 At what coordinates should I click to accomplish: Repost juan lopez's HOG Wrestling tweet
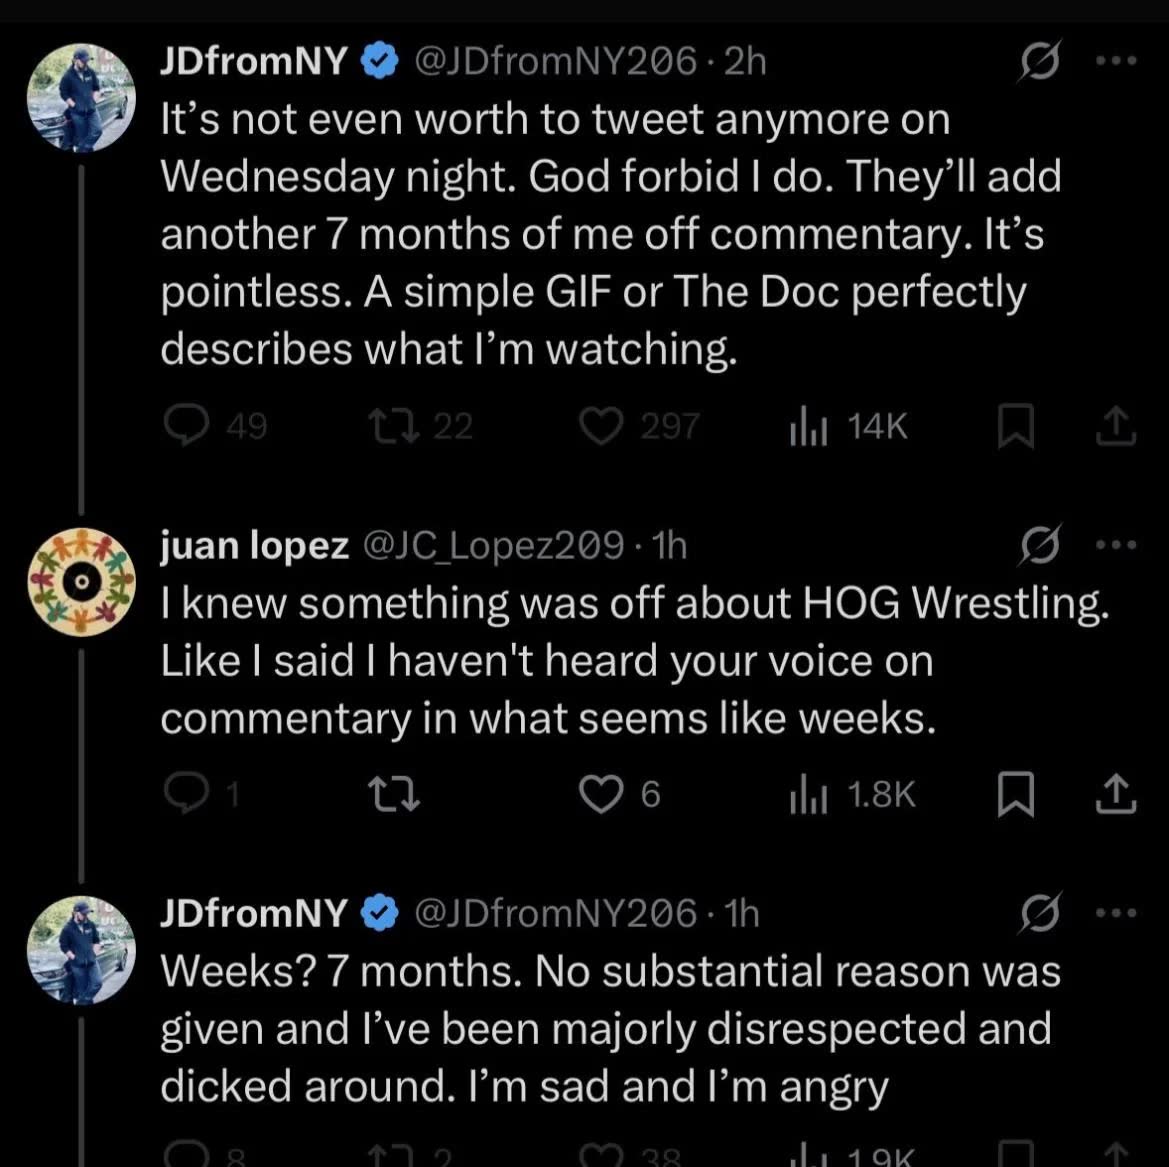pyautogui.click(x=396, y=794)
